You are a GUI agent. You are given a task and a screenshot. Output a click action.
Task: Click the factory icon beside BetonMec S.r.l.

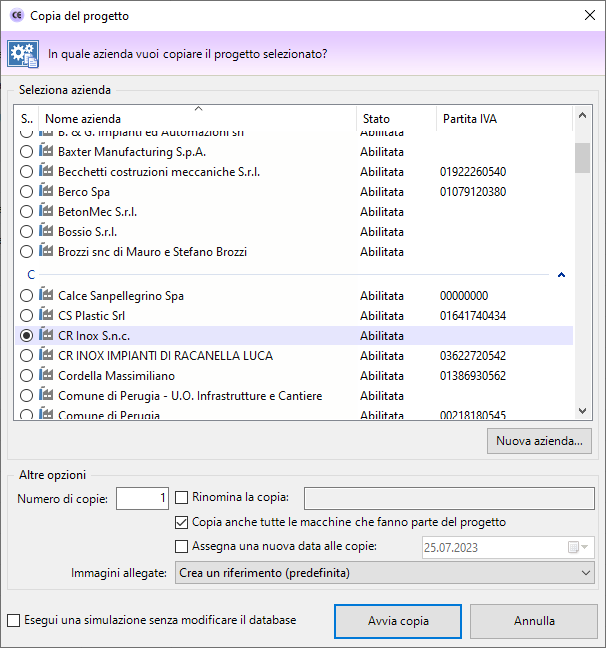pos(46,212)
